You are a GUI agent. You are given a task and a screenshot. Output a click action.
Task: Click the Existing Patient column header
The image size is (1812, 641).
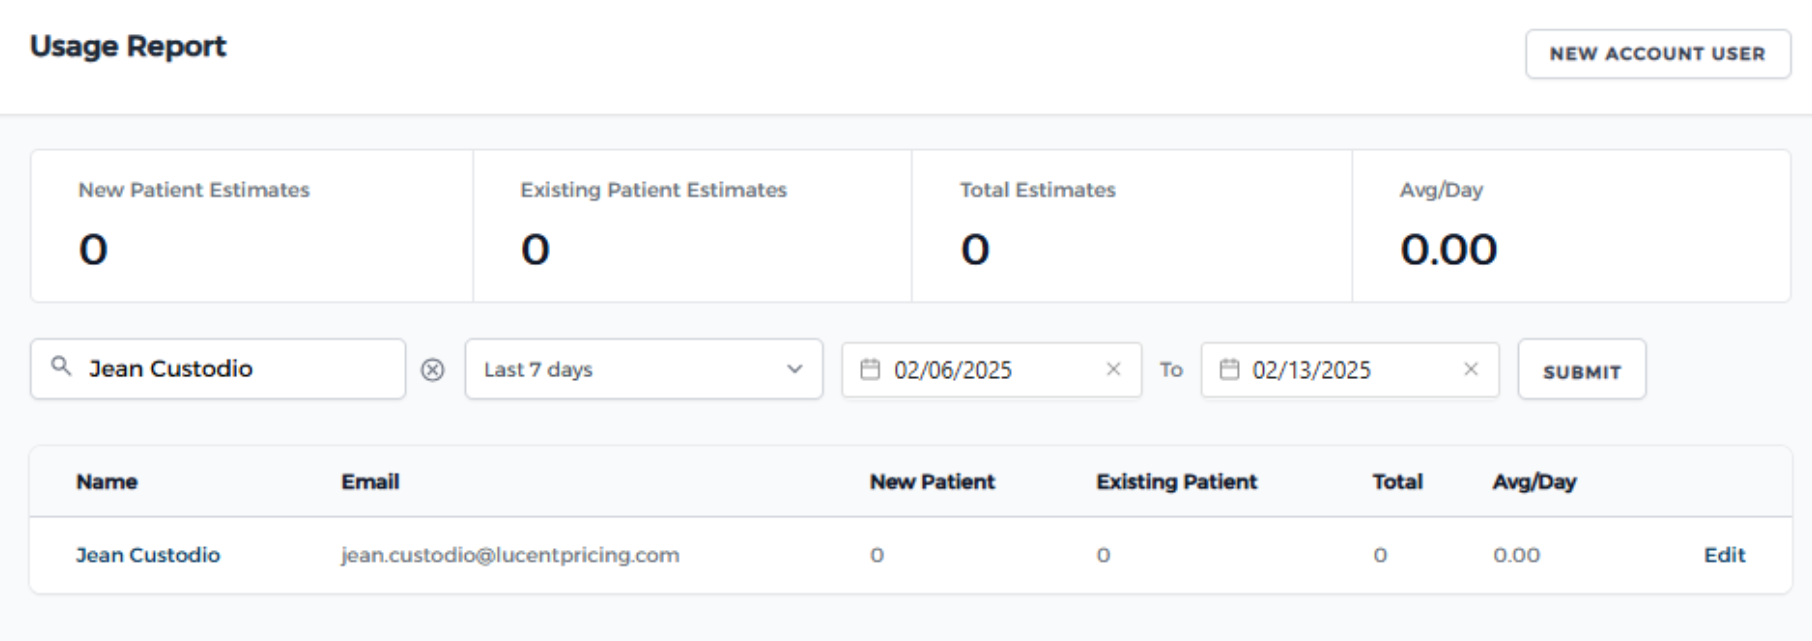[x=1176, y=482]
